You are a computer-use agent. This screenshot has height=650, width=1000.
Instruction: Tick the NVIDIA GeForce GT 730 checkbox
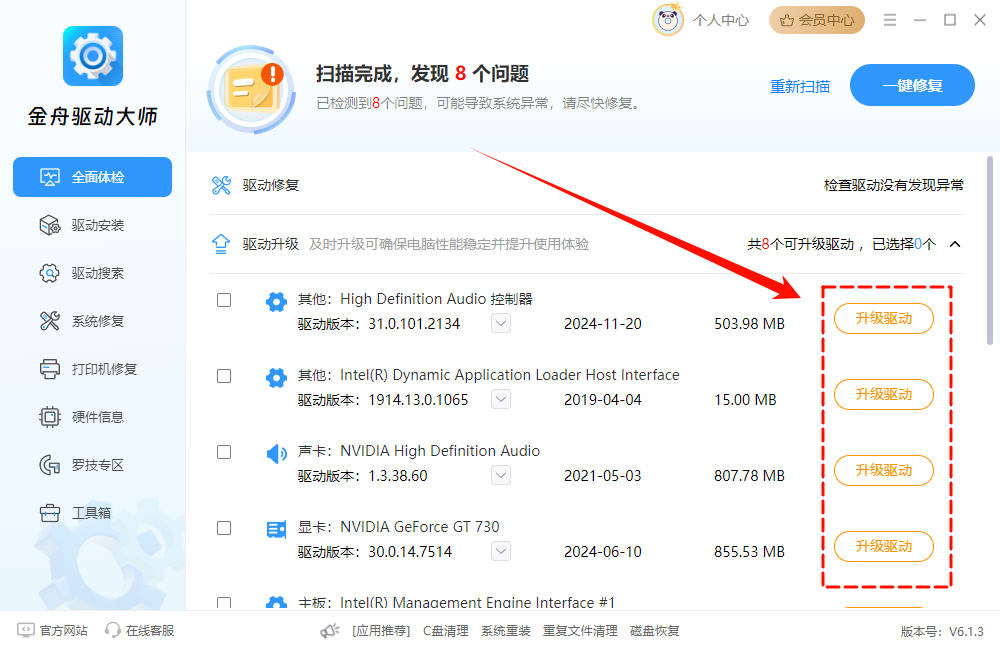[x=224, y=528]
